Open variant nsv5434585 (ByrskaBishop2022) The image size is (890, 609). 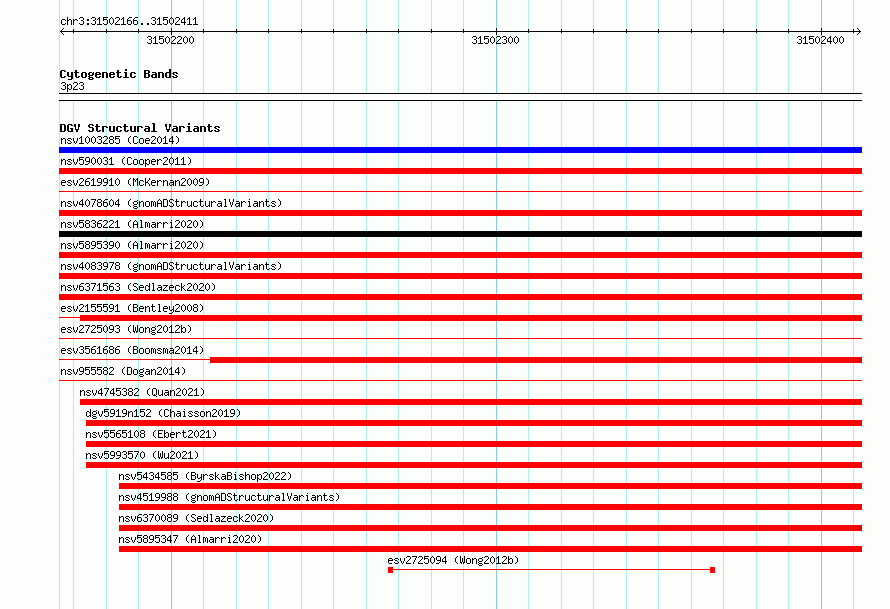pos(205,476)
